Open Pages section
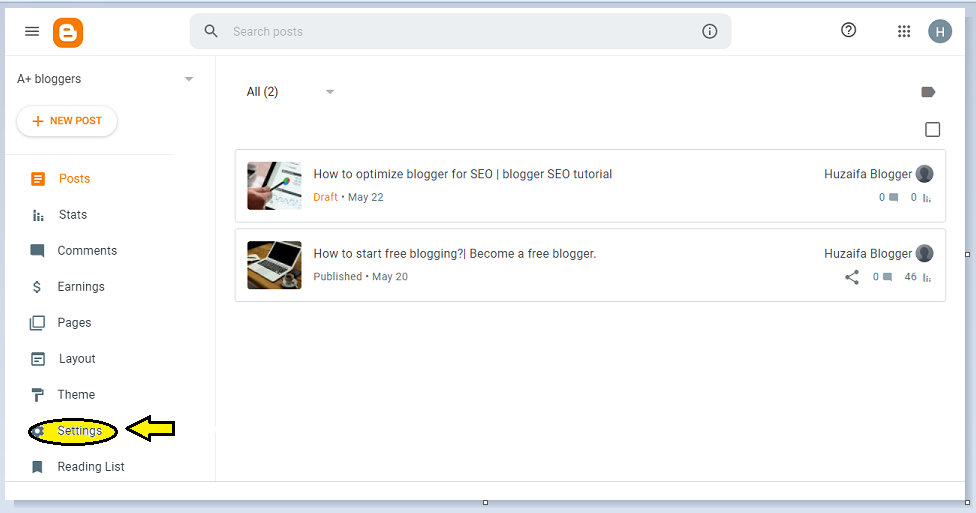The height and width of the screenshot is (513, 976). (74, 322)
